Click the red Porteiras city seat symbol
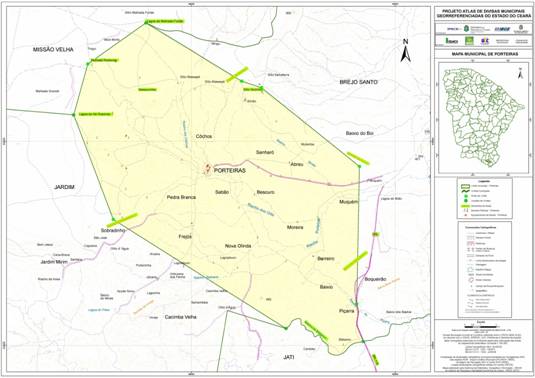Viewport: 535px width, 378px height. click(207, 168)
